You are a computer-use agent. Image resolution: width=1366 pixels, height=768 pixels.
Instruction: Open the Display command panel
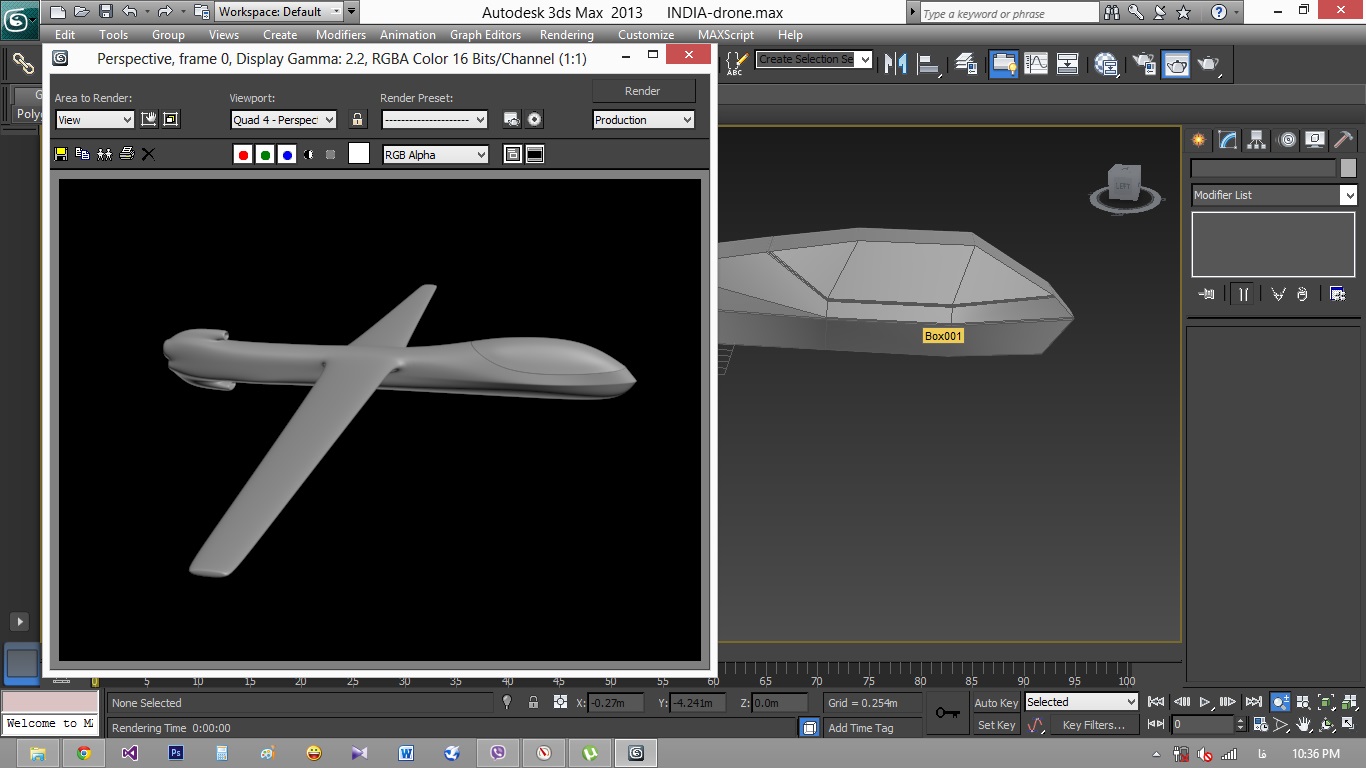pyautogui.click(x=1315, y=140)
